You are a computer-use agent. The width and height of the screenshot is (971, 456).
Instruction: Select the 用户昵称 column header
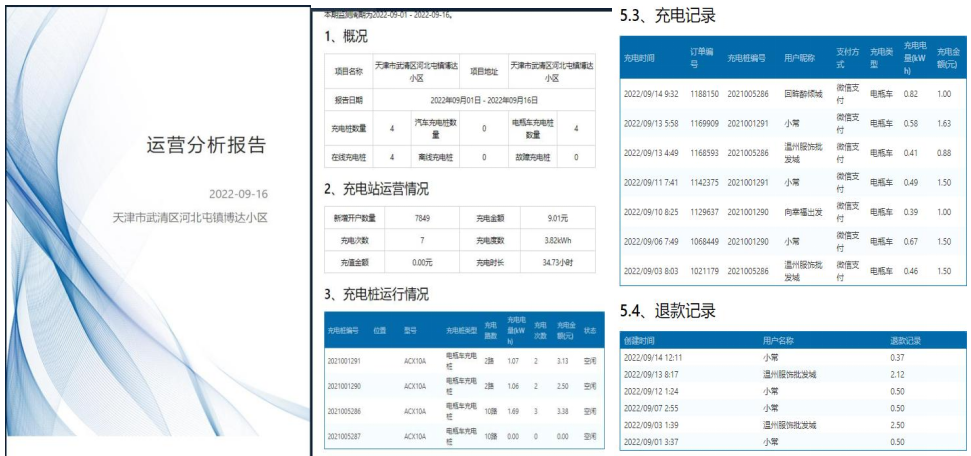799,58
